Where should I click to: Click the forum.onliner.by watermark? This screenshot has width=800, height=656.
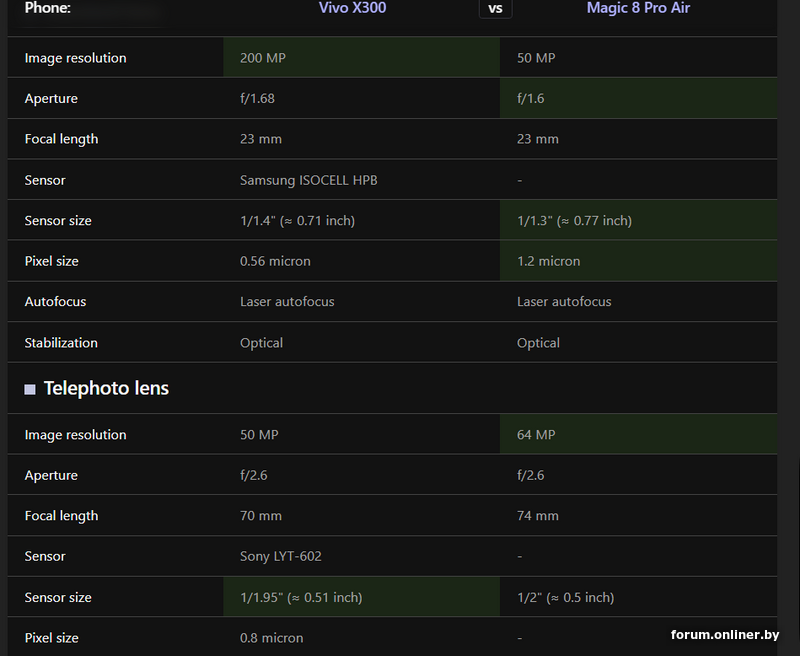tap(724, 634)
